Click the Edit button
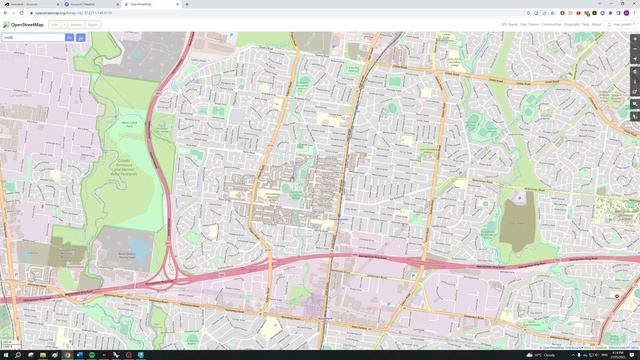The height and width of the screenshot is (360, 640). [55, 25]
